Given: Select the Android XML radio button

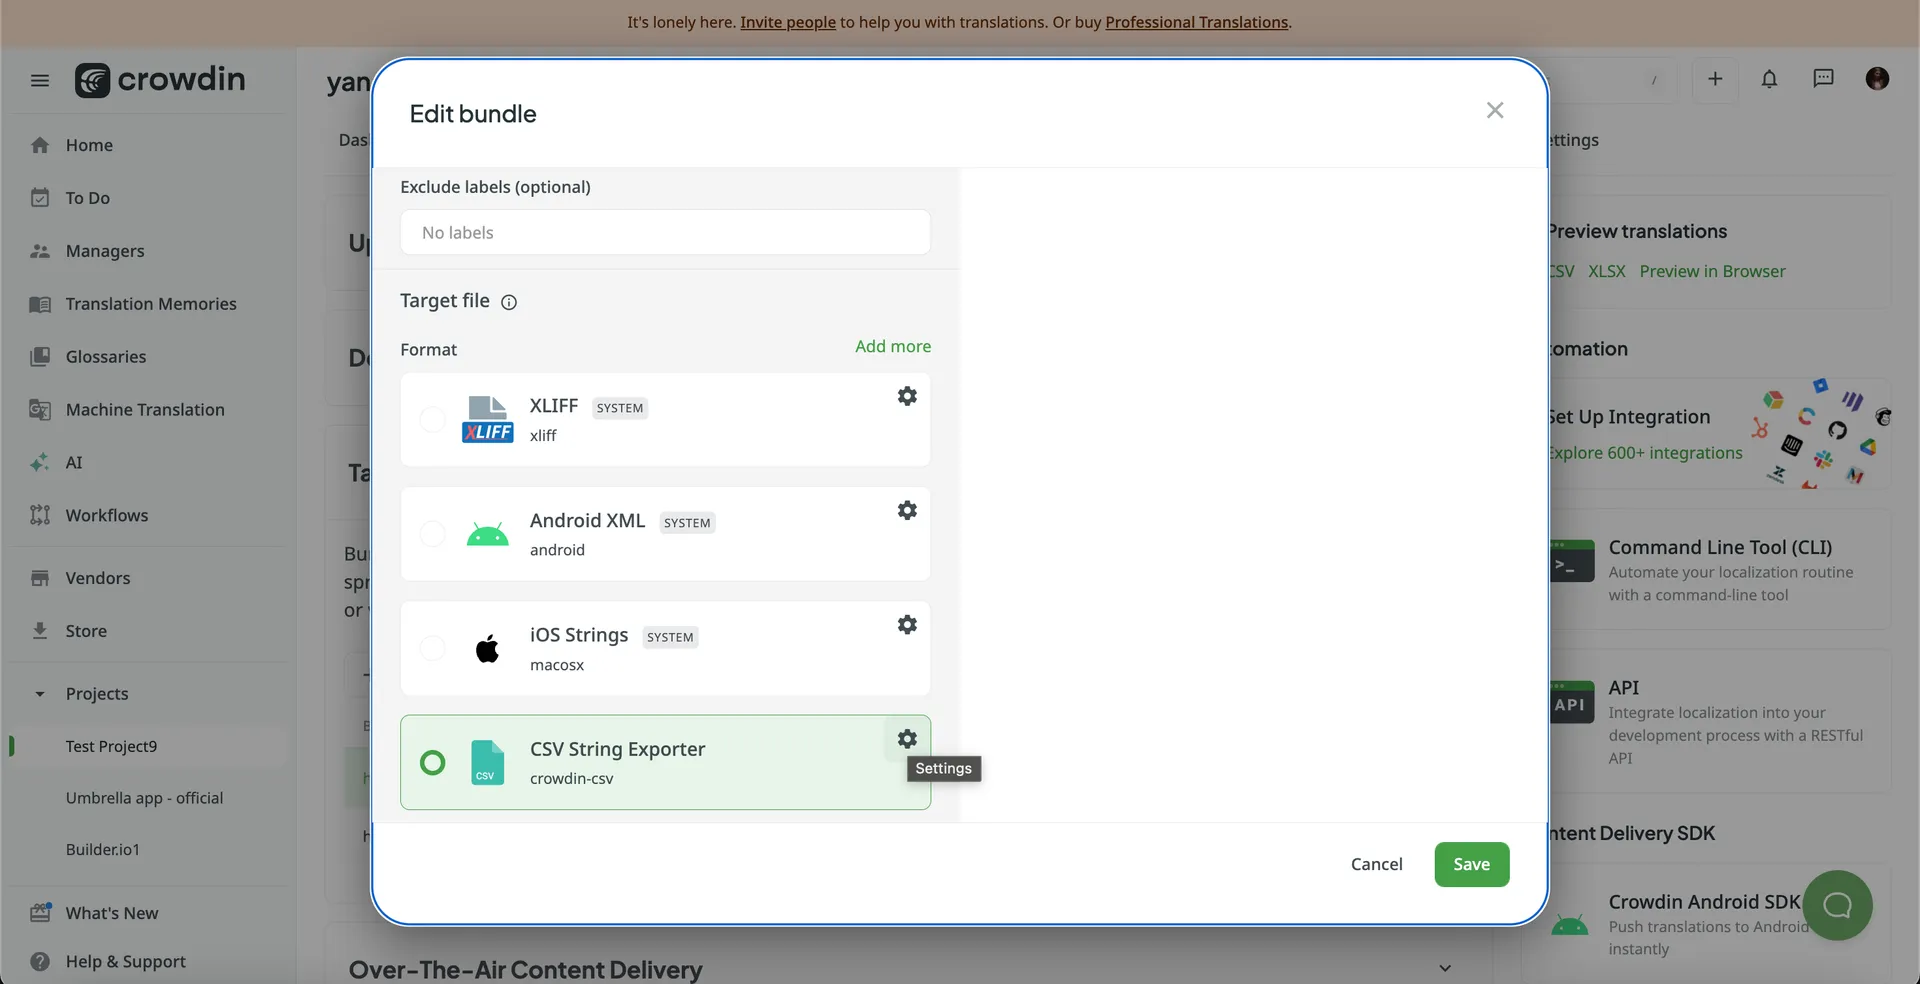Looking at the screenshot, I should click(x=432, y=534).
